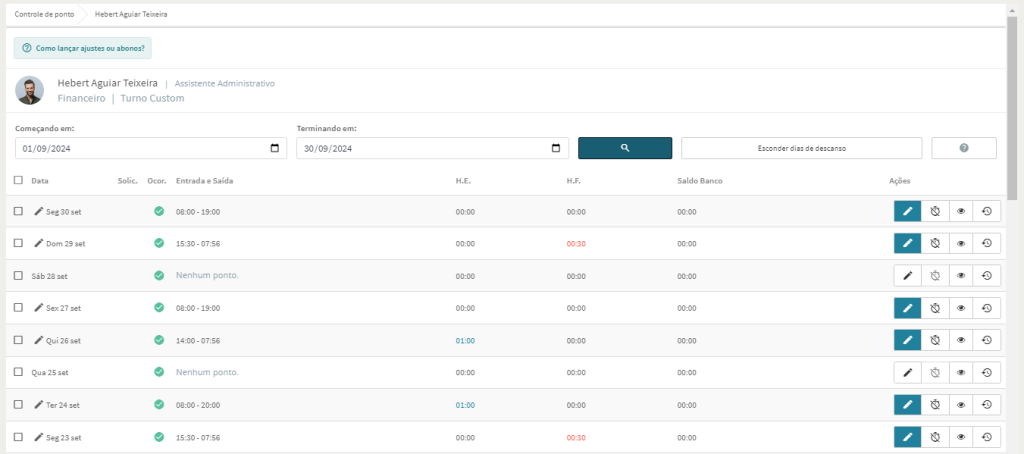This screenshot has width=1024, height=454.
Task: Select the Seg 23 set row checkbox
Action: click(x=18, y=437)
